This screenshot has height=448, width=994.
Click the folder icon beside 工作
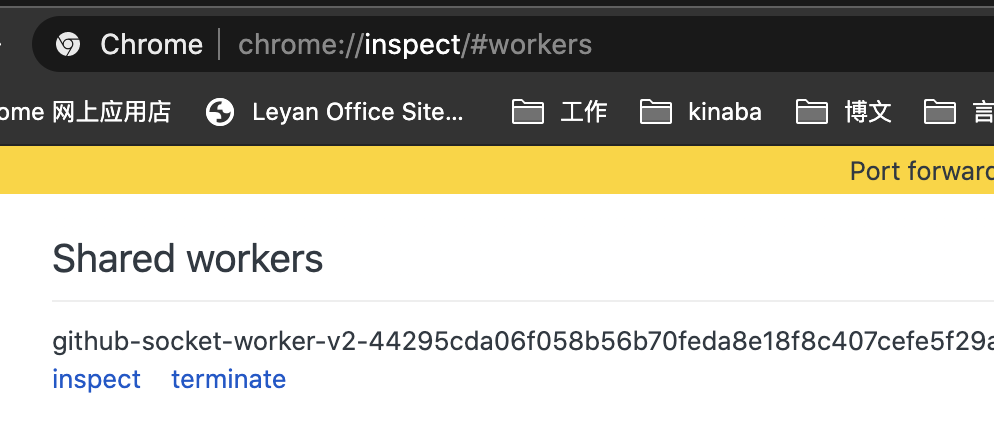pyautogui.click(x=527, y=112)
